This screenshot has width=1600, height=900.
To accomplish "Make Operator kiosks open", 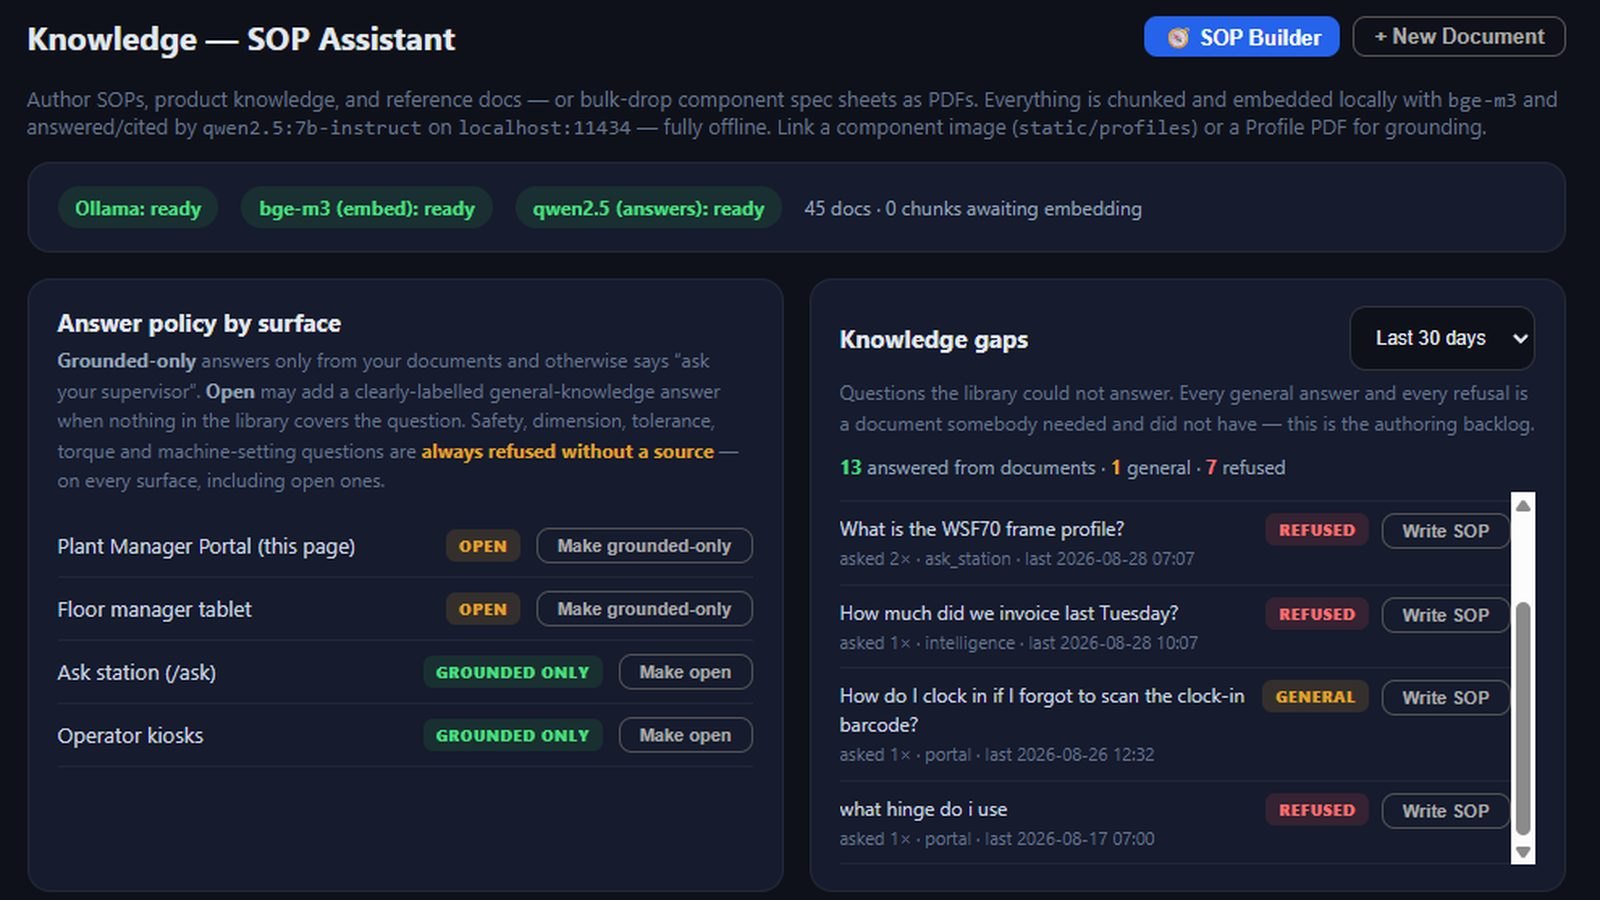I will (x=685, y=735).
